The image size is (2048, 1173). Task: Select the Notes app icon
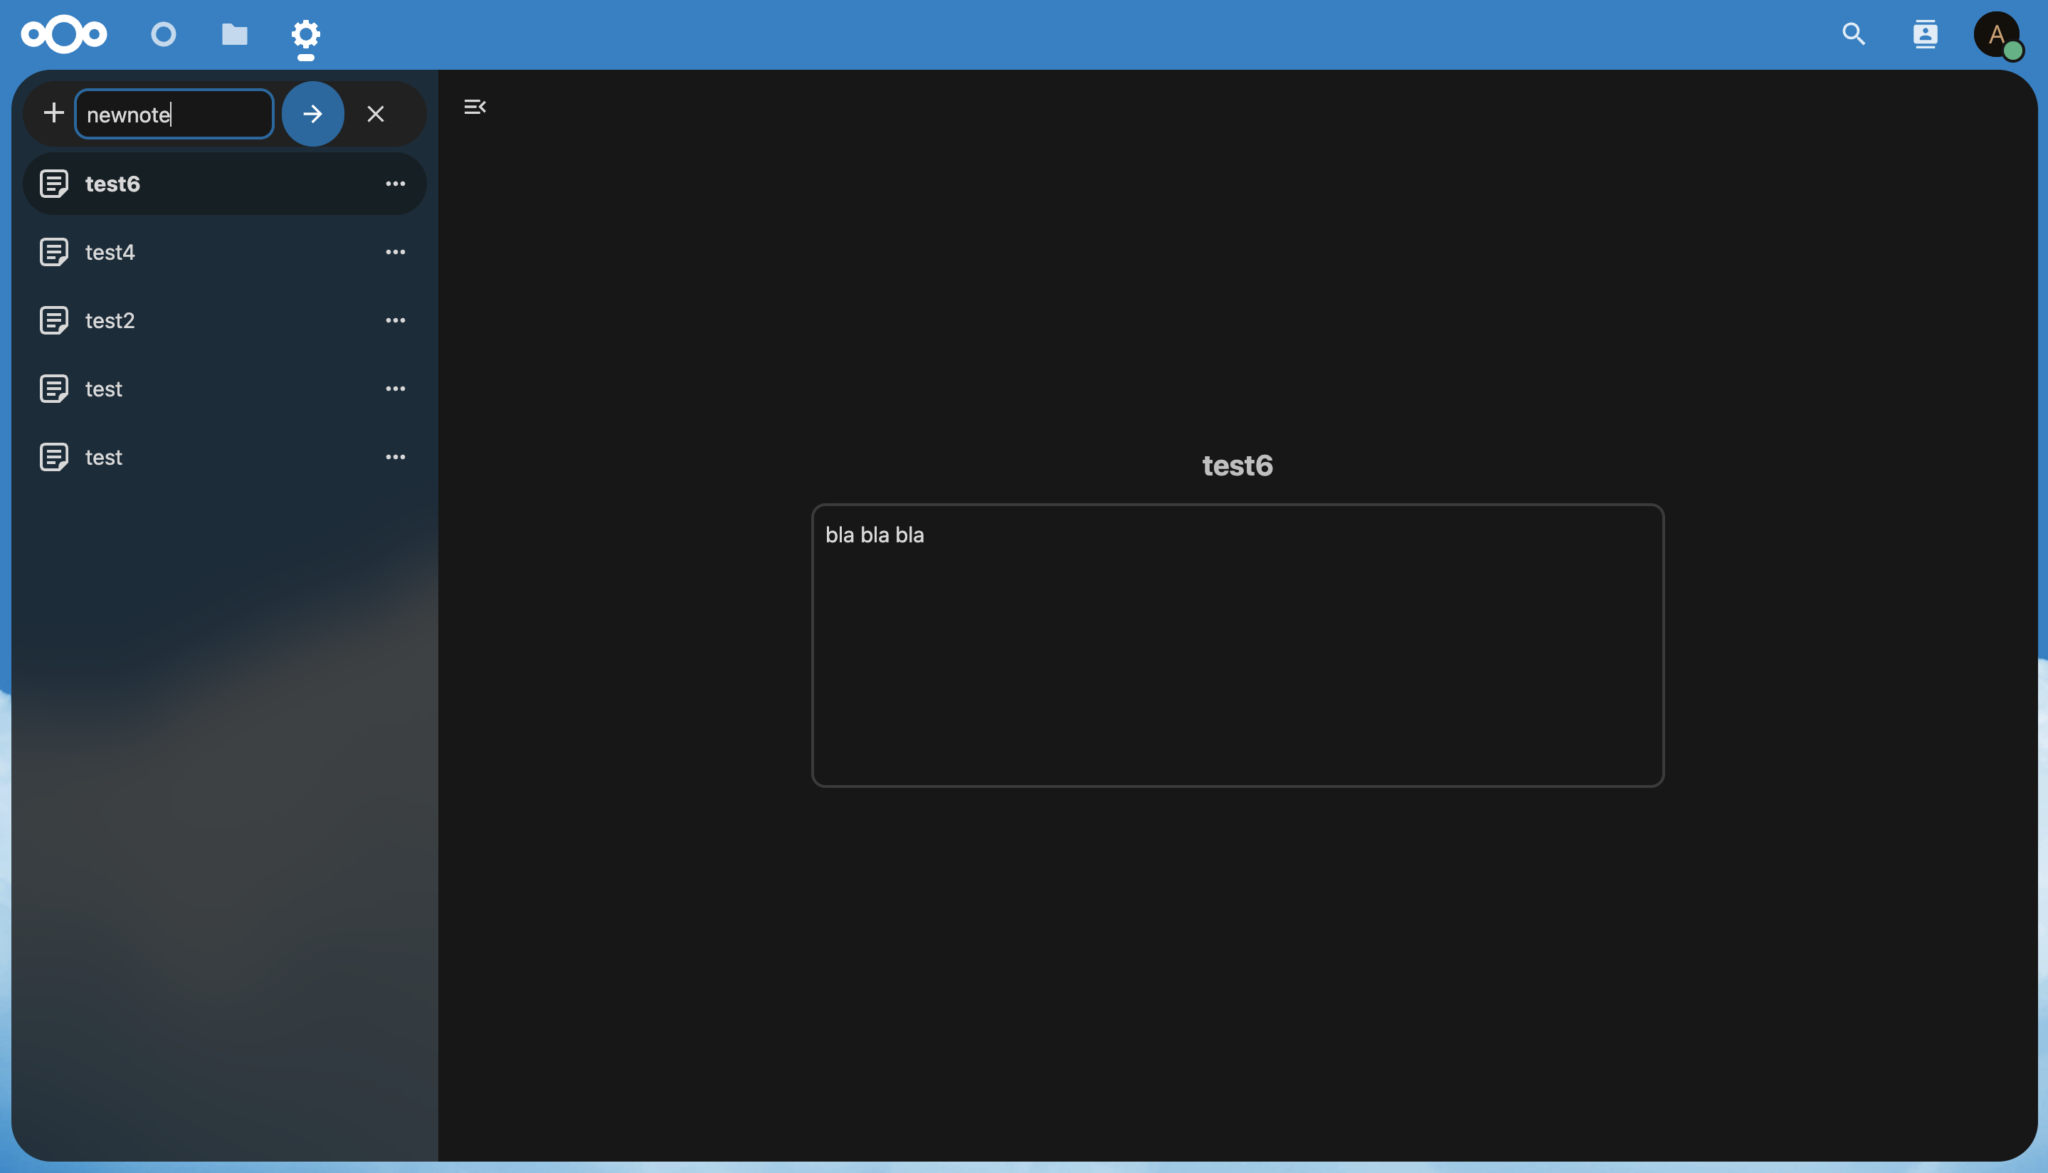click(306, 34)
